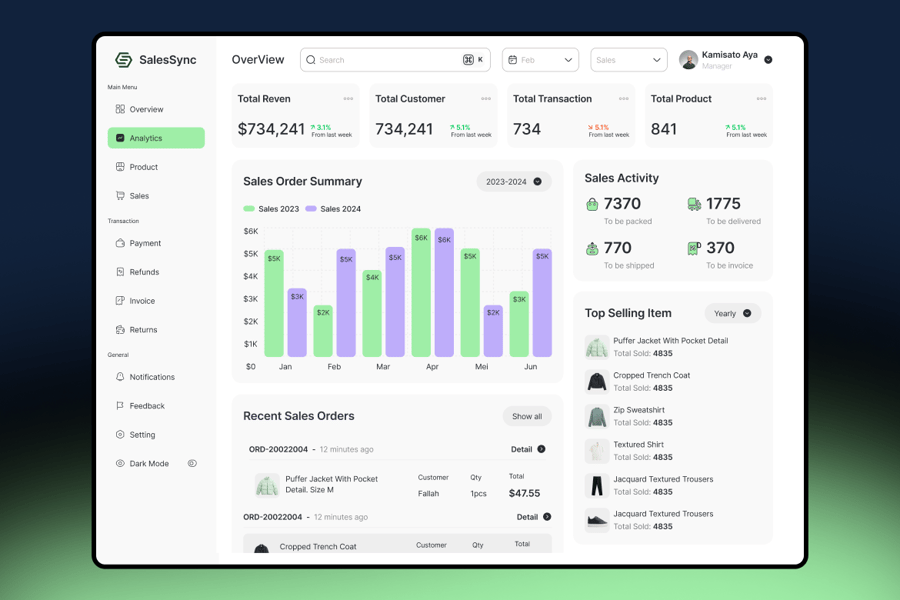Open Total Reven card three-dot menu
Image resolution: width=900 pixels, height=600 pixels.
348,99
